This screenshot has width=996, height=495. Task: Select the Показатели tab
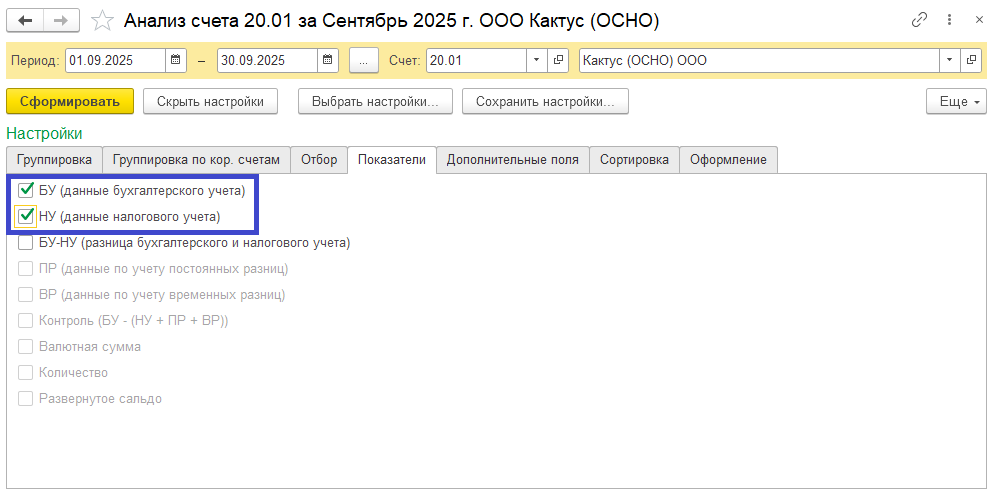[392, 159]
